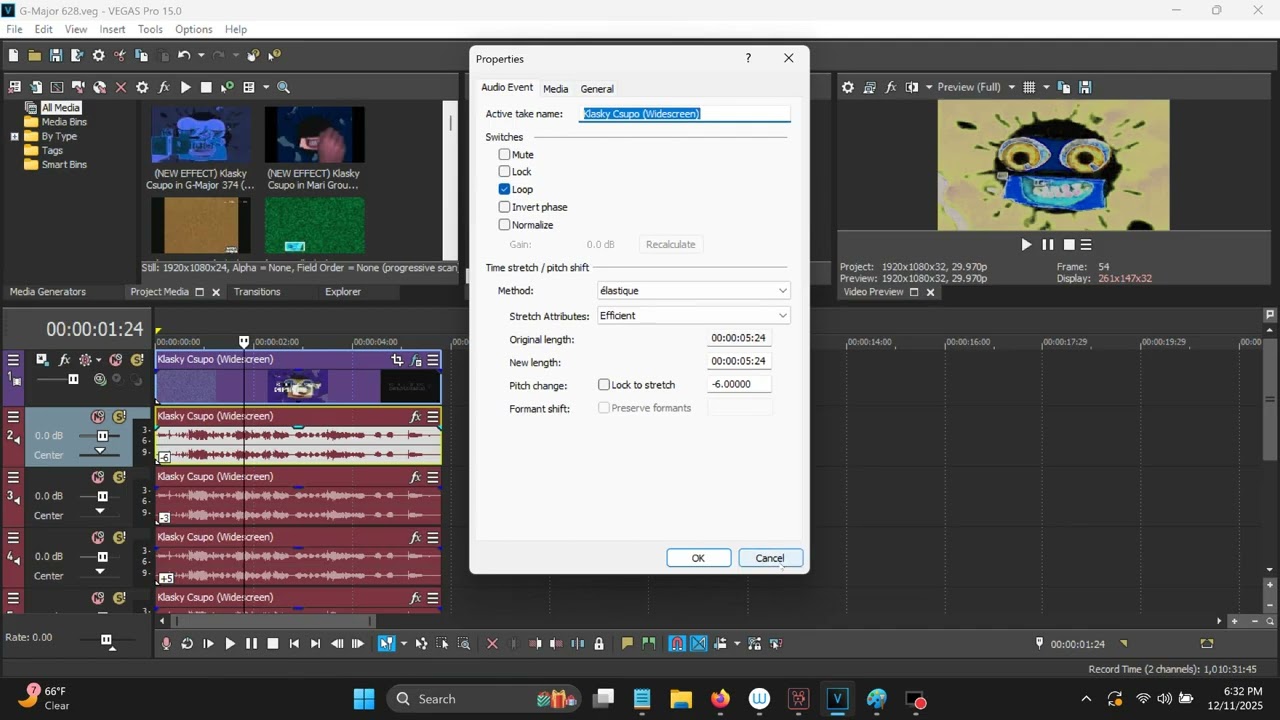The height and width of the screenshot is (720, 1280).
Task: Open Event FX on track 2 audio event
Action: point(415,417)
